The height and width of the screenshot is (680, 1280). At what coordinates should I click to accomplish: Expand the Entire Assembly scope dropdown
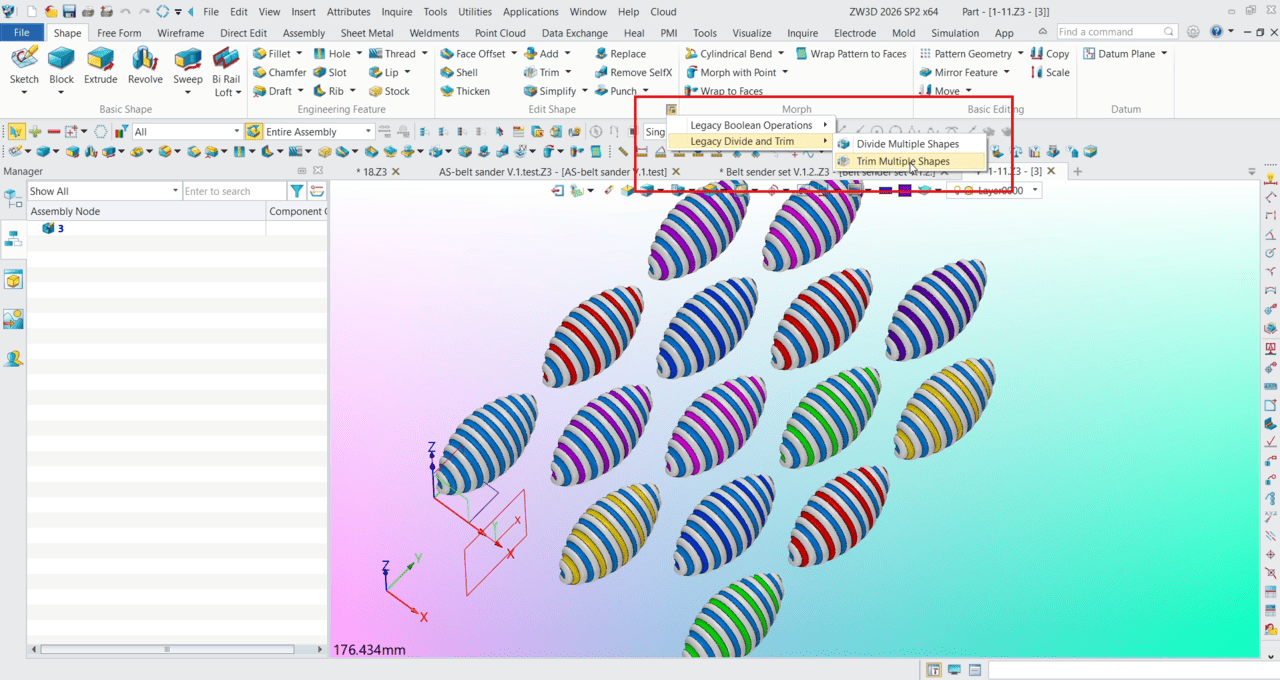coord(369,132)
